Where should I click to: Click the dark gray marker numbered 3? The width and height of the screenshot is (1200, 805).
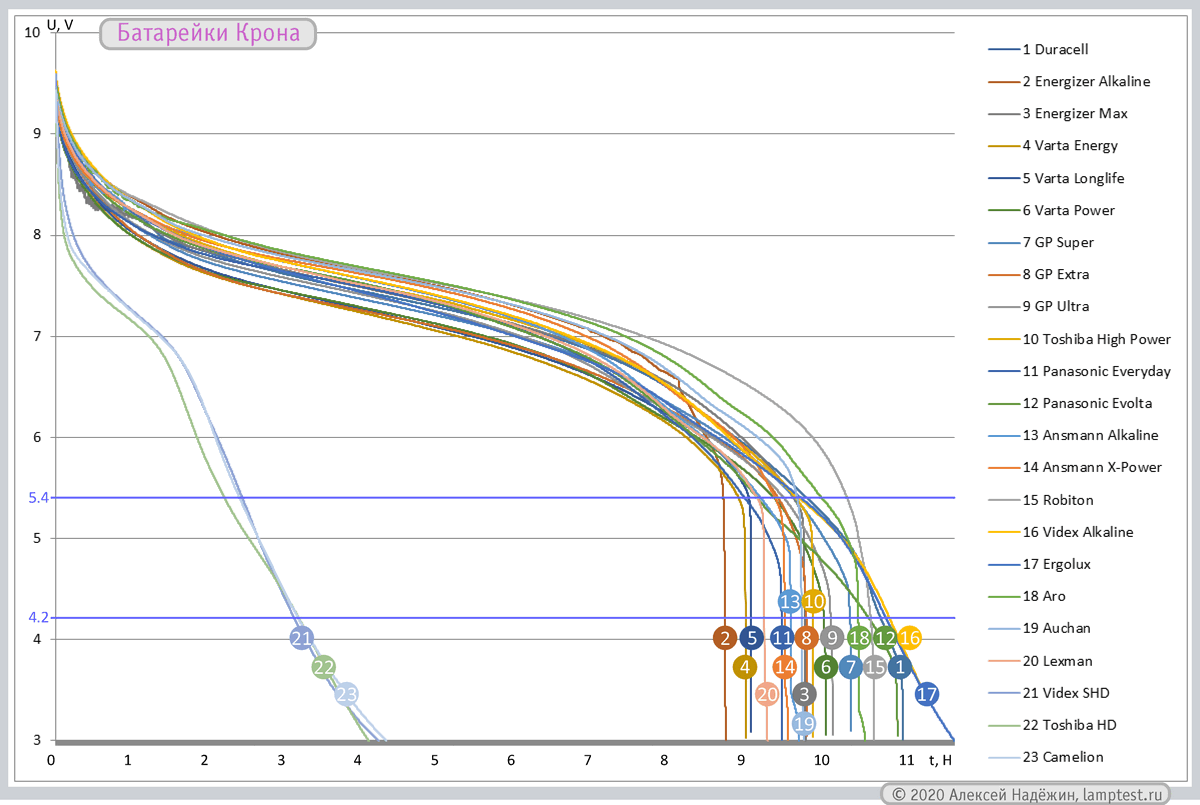pos(804,694)
